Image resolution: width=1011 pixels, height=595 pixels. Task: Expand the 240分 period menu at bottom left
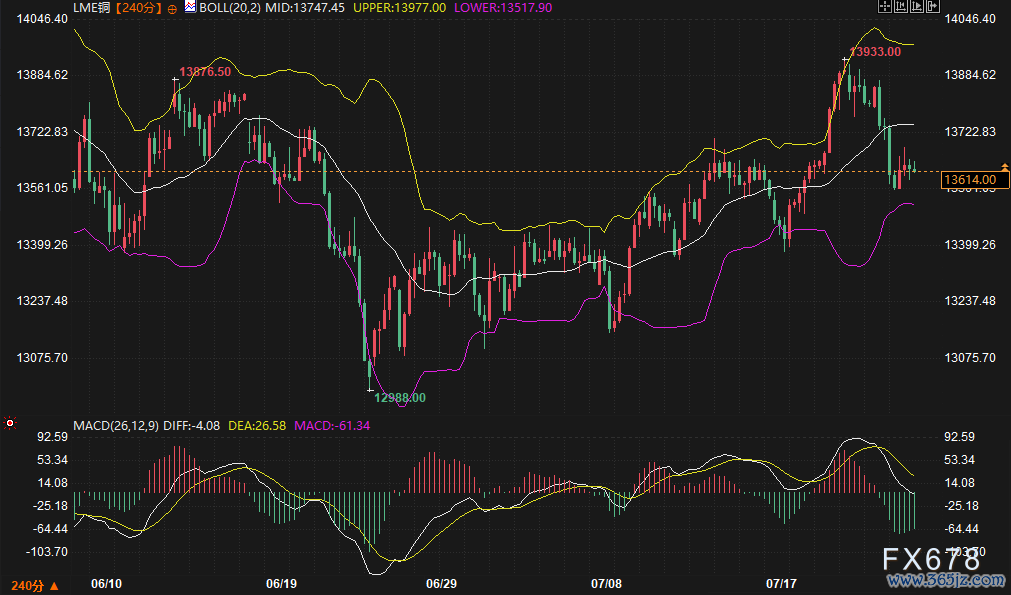(35, 585)
